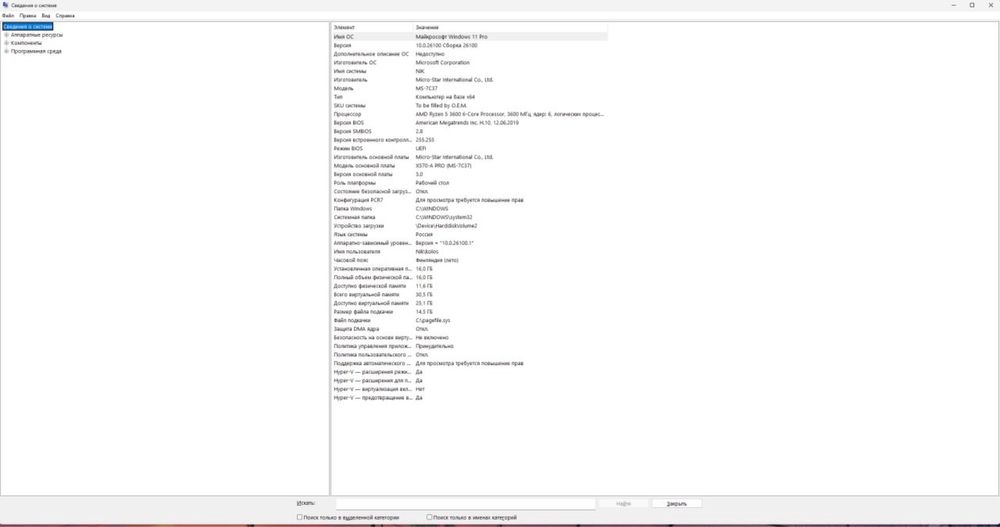Click the Версия row label
This screenshot has height=527, width=1000.
[x=342, y=46]
